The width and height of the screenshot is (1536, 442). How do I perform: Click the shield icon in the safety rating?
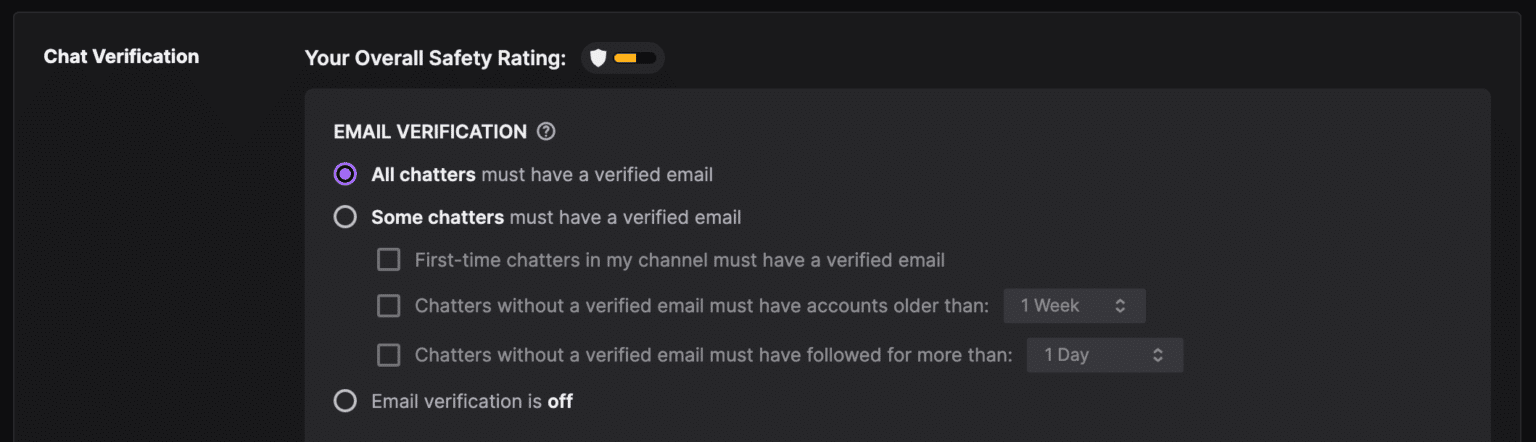click(598, 58)
